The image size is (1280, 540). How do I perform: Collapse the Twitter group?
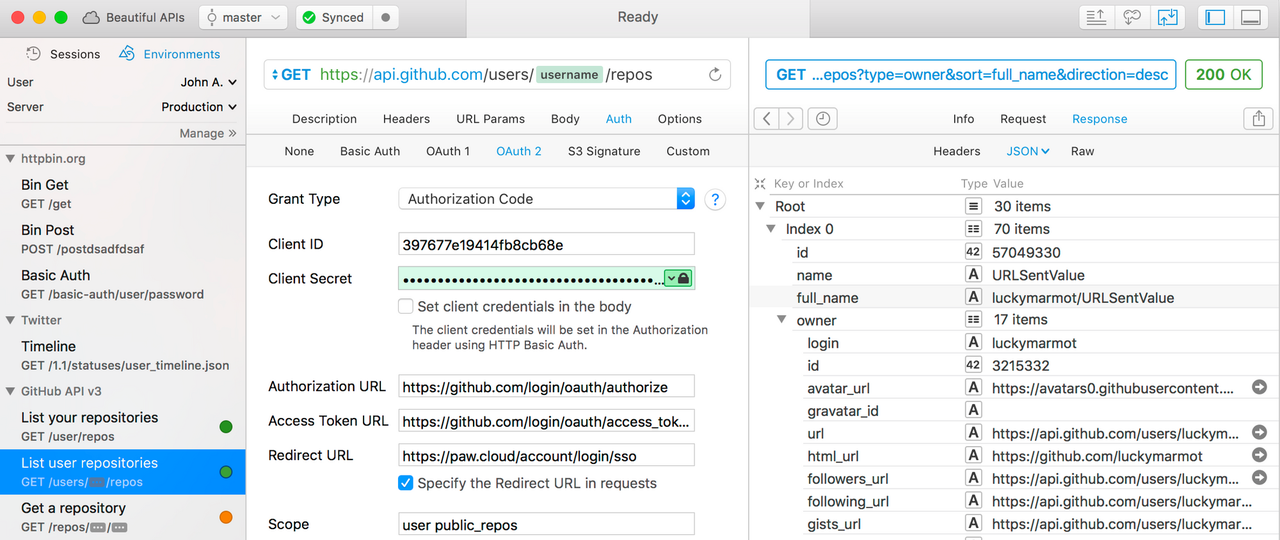(10, 321)
